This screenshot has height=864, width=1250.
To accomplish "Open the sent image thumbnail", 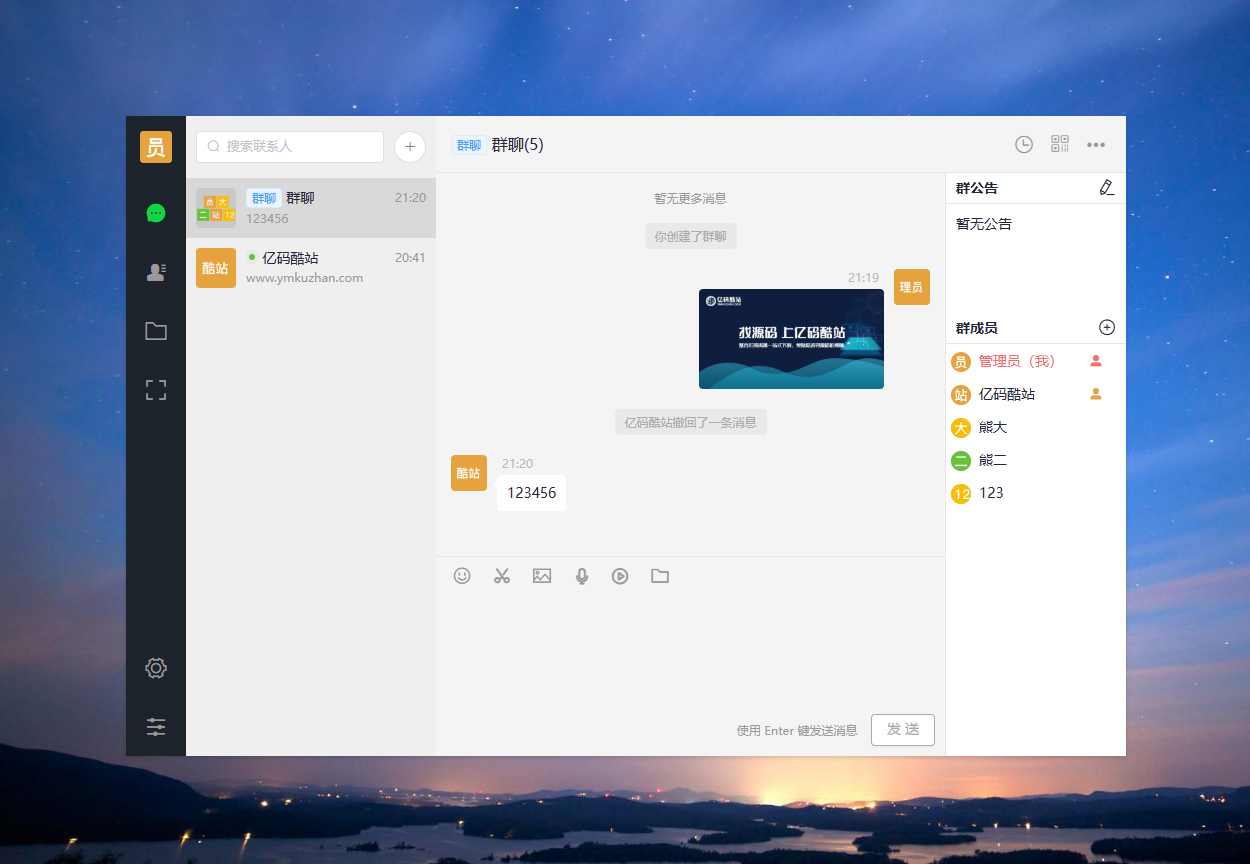I will 791,339.
